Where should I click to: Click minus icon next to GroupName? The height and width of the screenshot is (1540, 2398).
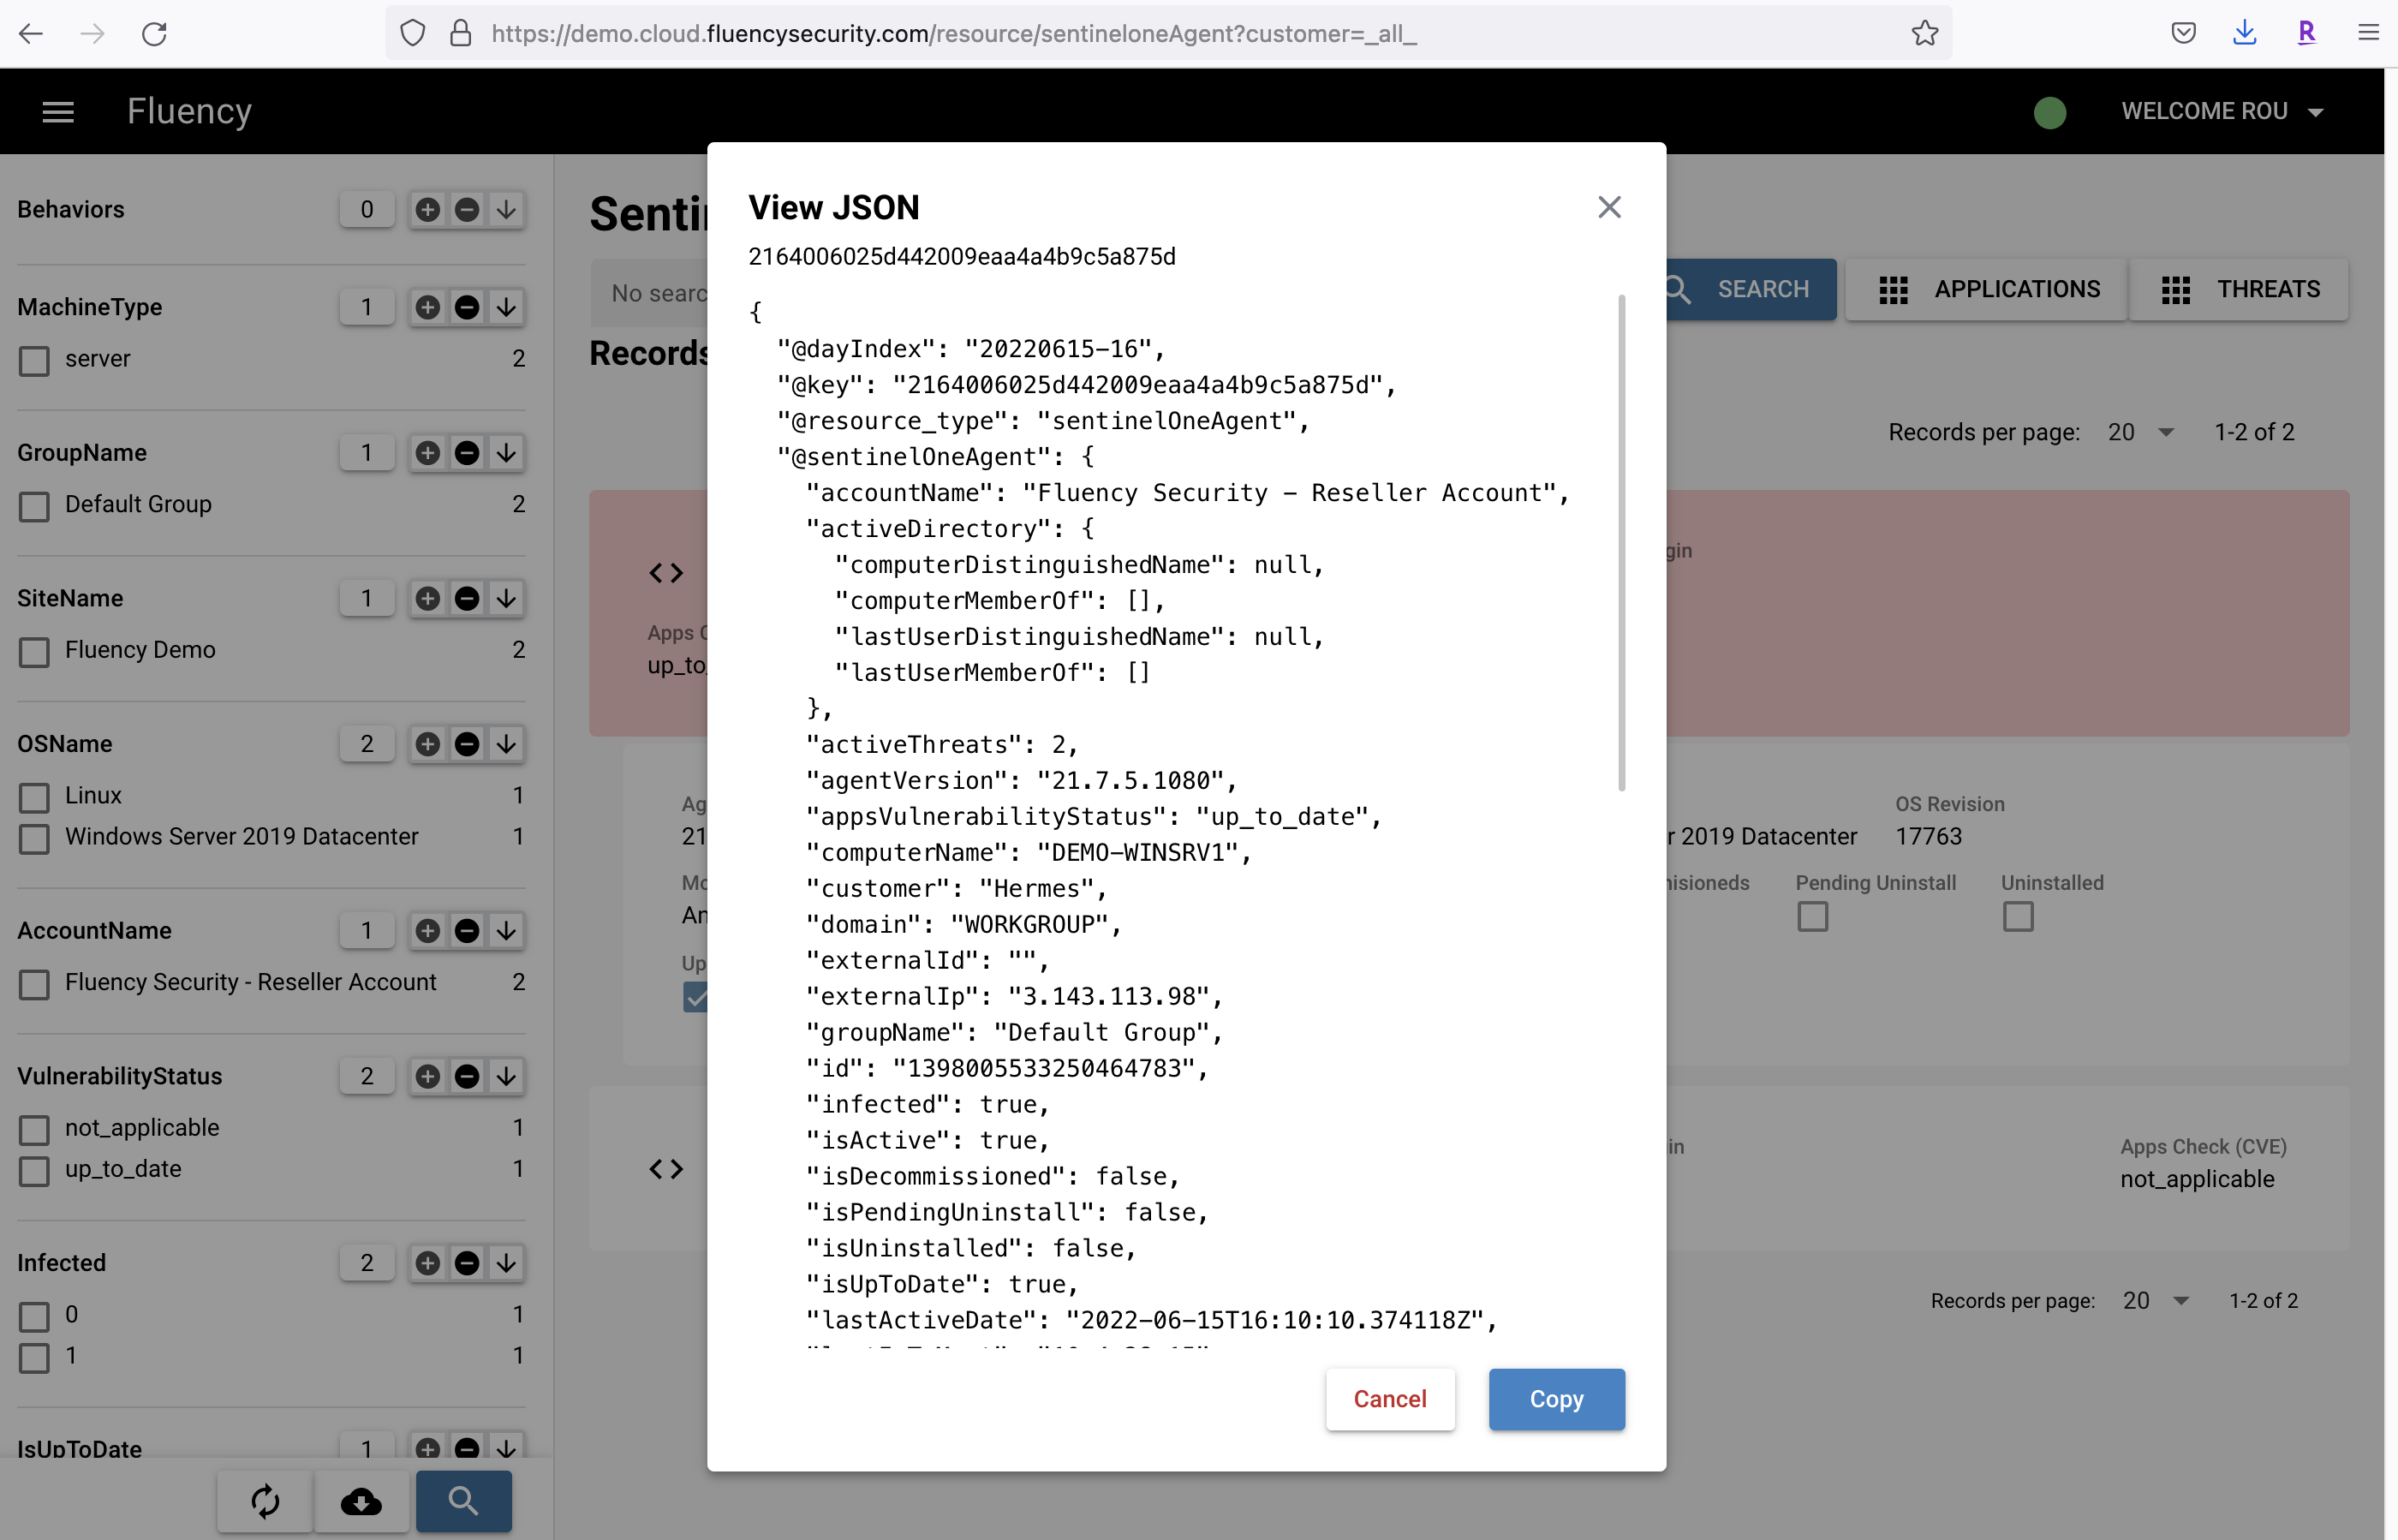tap(467, 453)
